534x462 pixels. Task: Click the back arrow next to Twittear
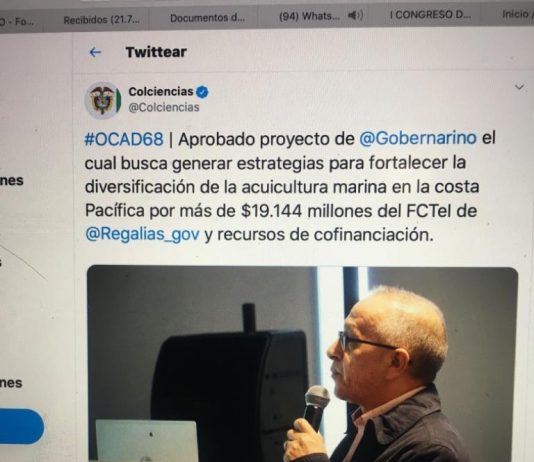pyautogui.click(x=95, y=52)
